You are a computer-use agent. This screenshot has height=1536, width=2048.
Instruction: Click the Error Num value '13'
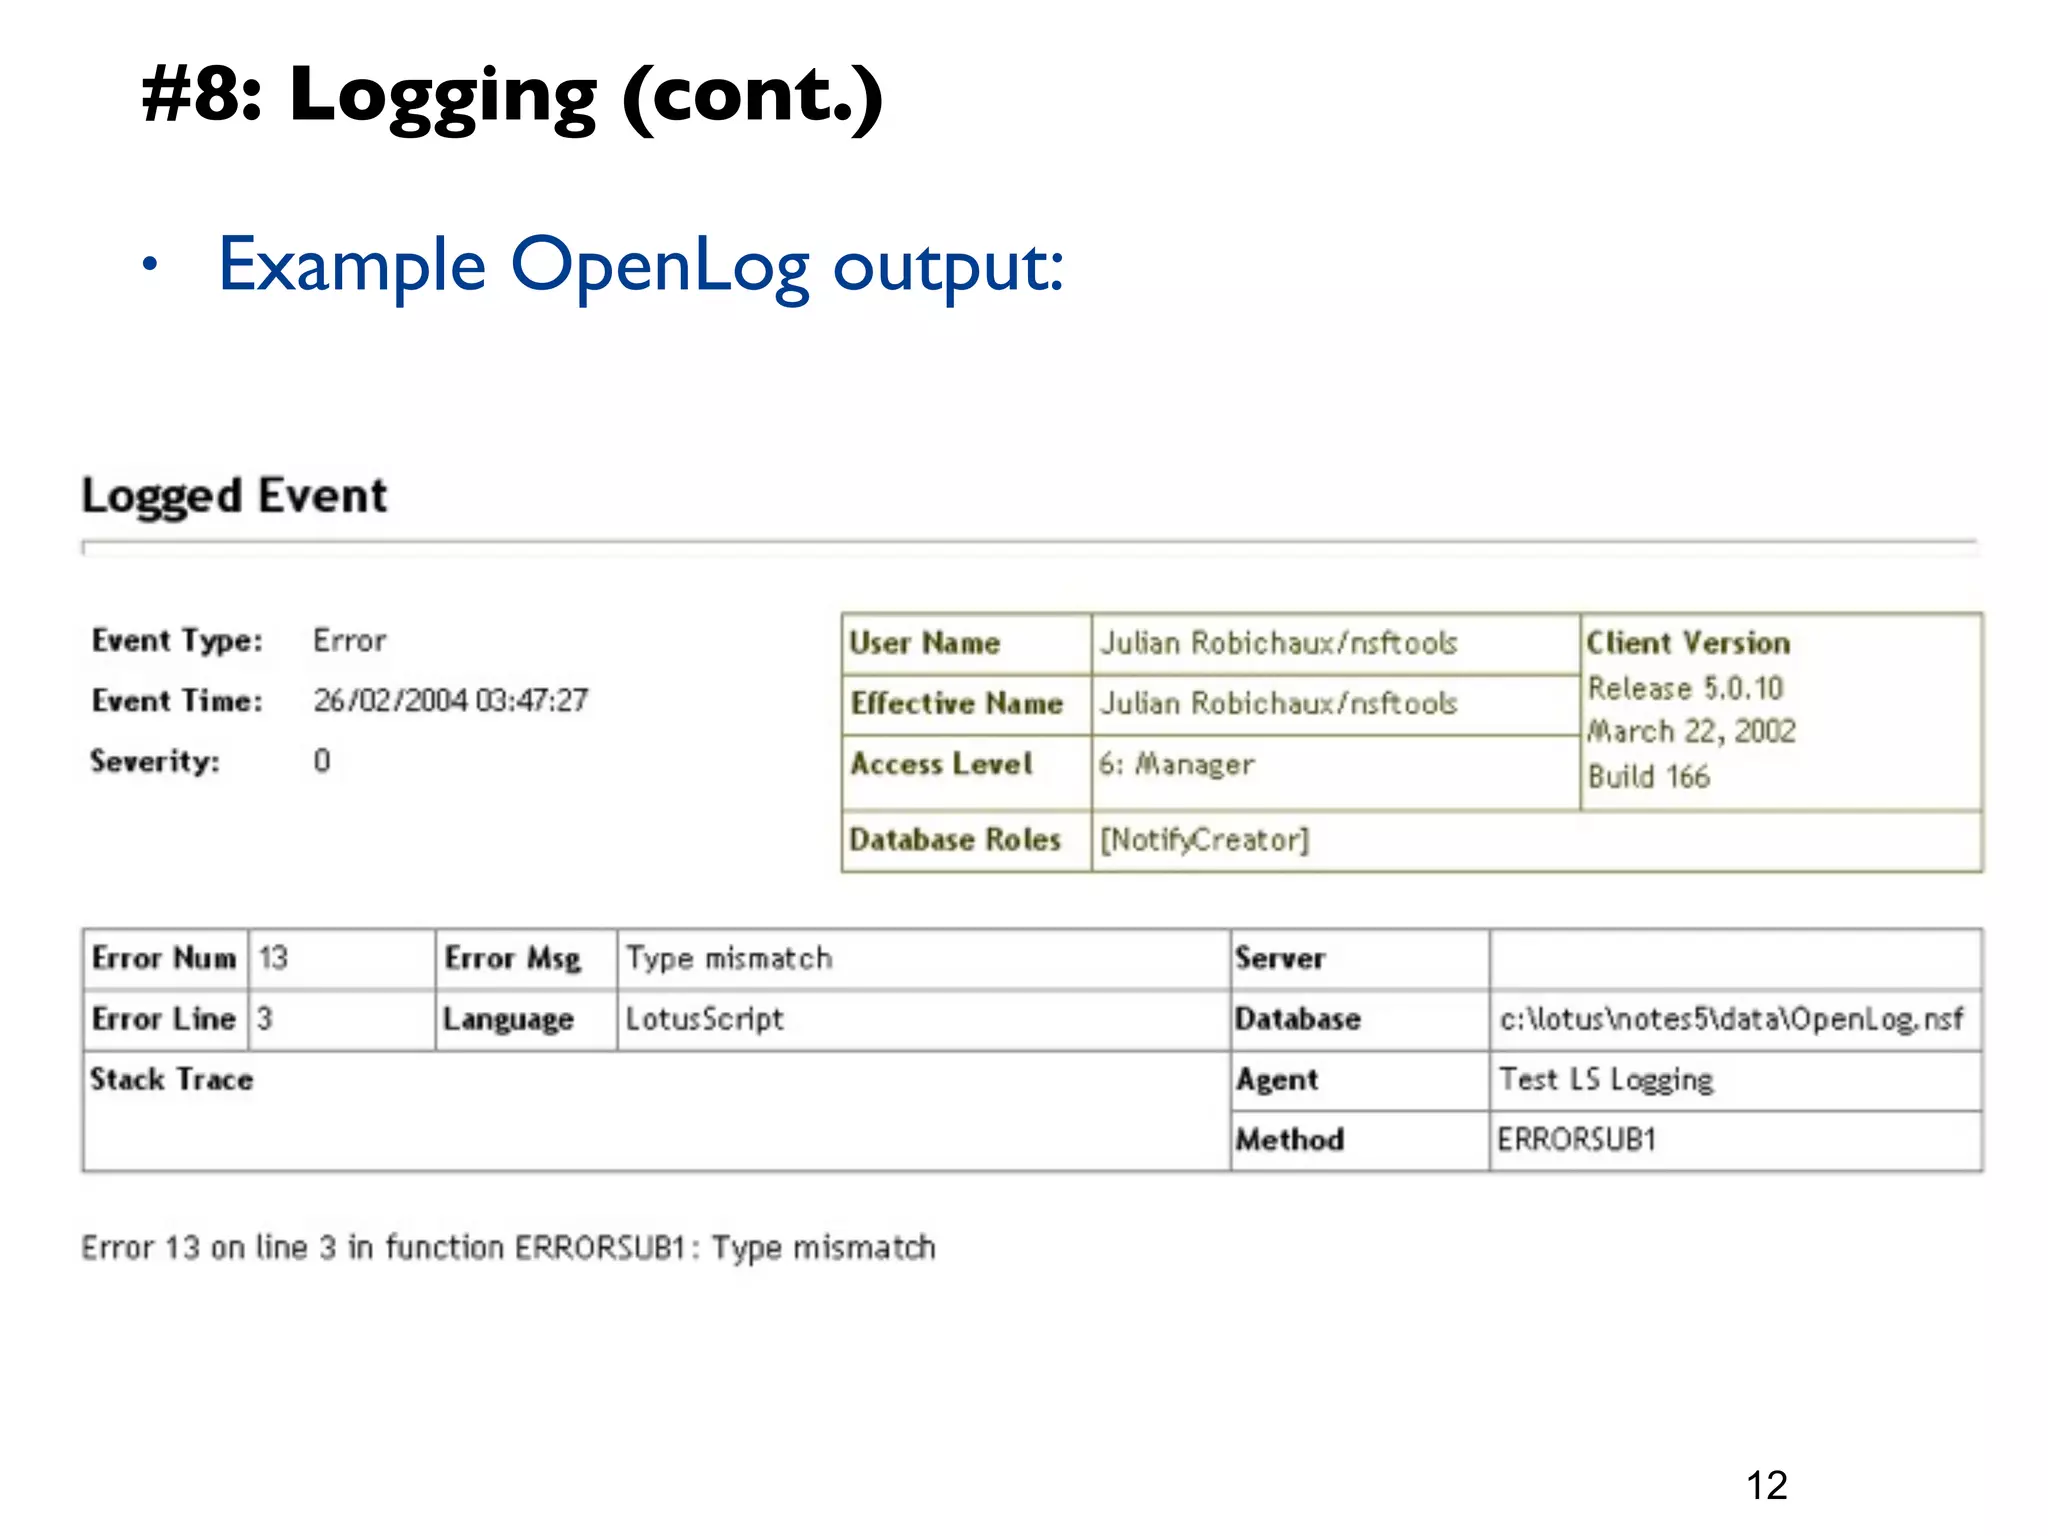(x=273, y=958)
